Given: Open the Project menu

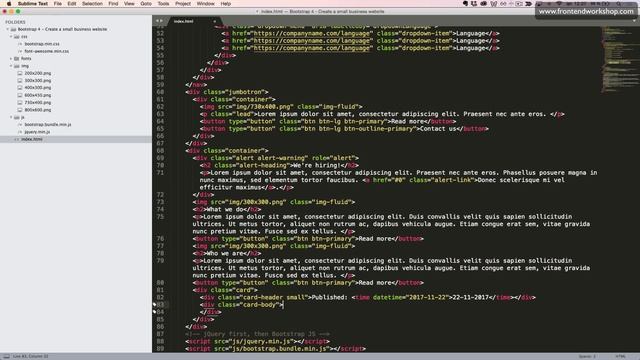Looking at the screenshot, I should click(x=183, y=4).
